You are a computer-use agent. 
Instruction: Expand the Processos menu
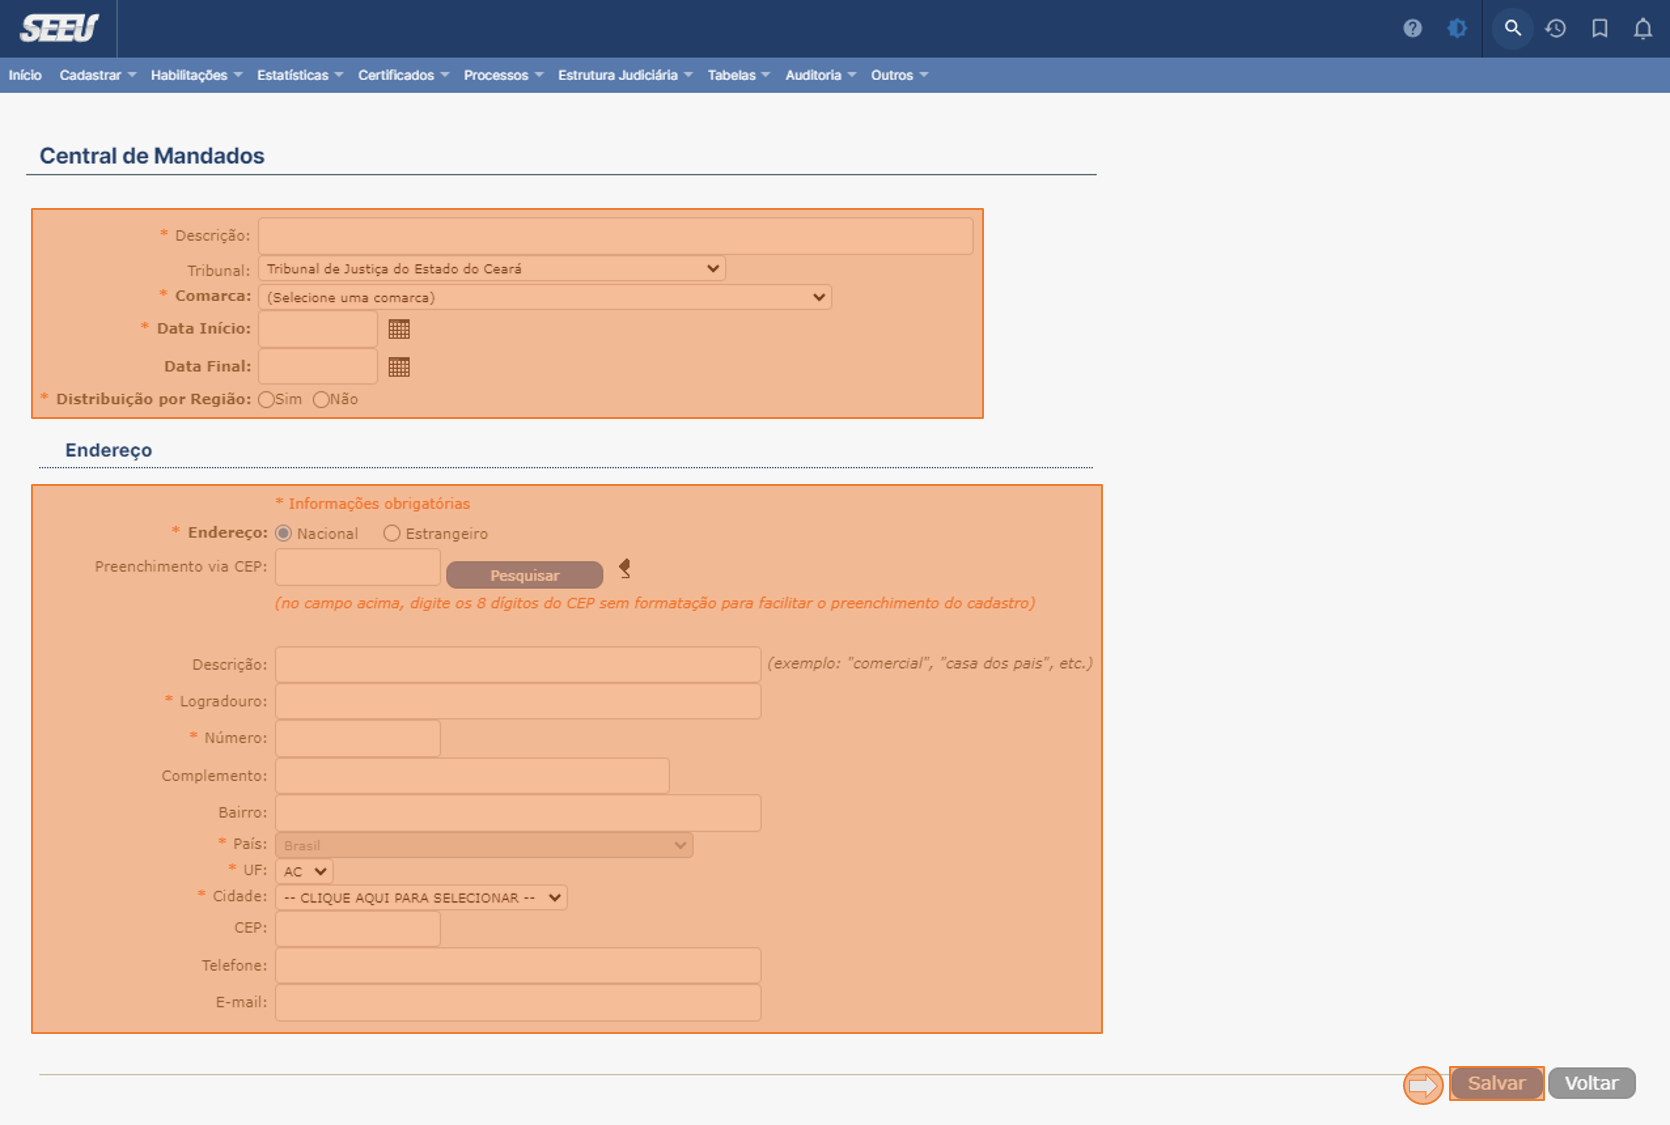click(503, 75)
